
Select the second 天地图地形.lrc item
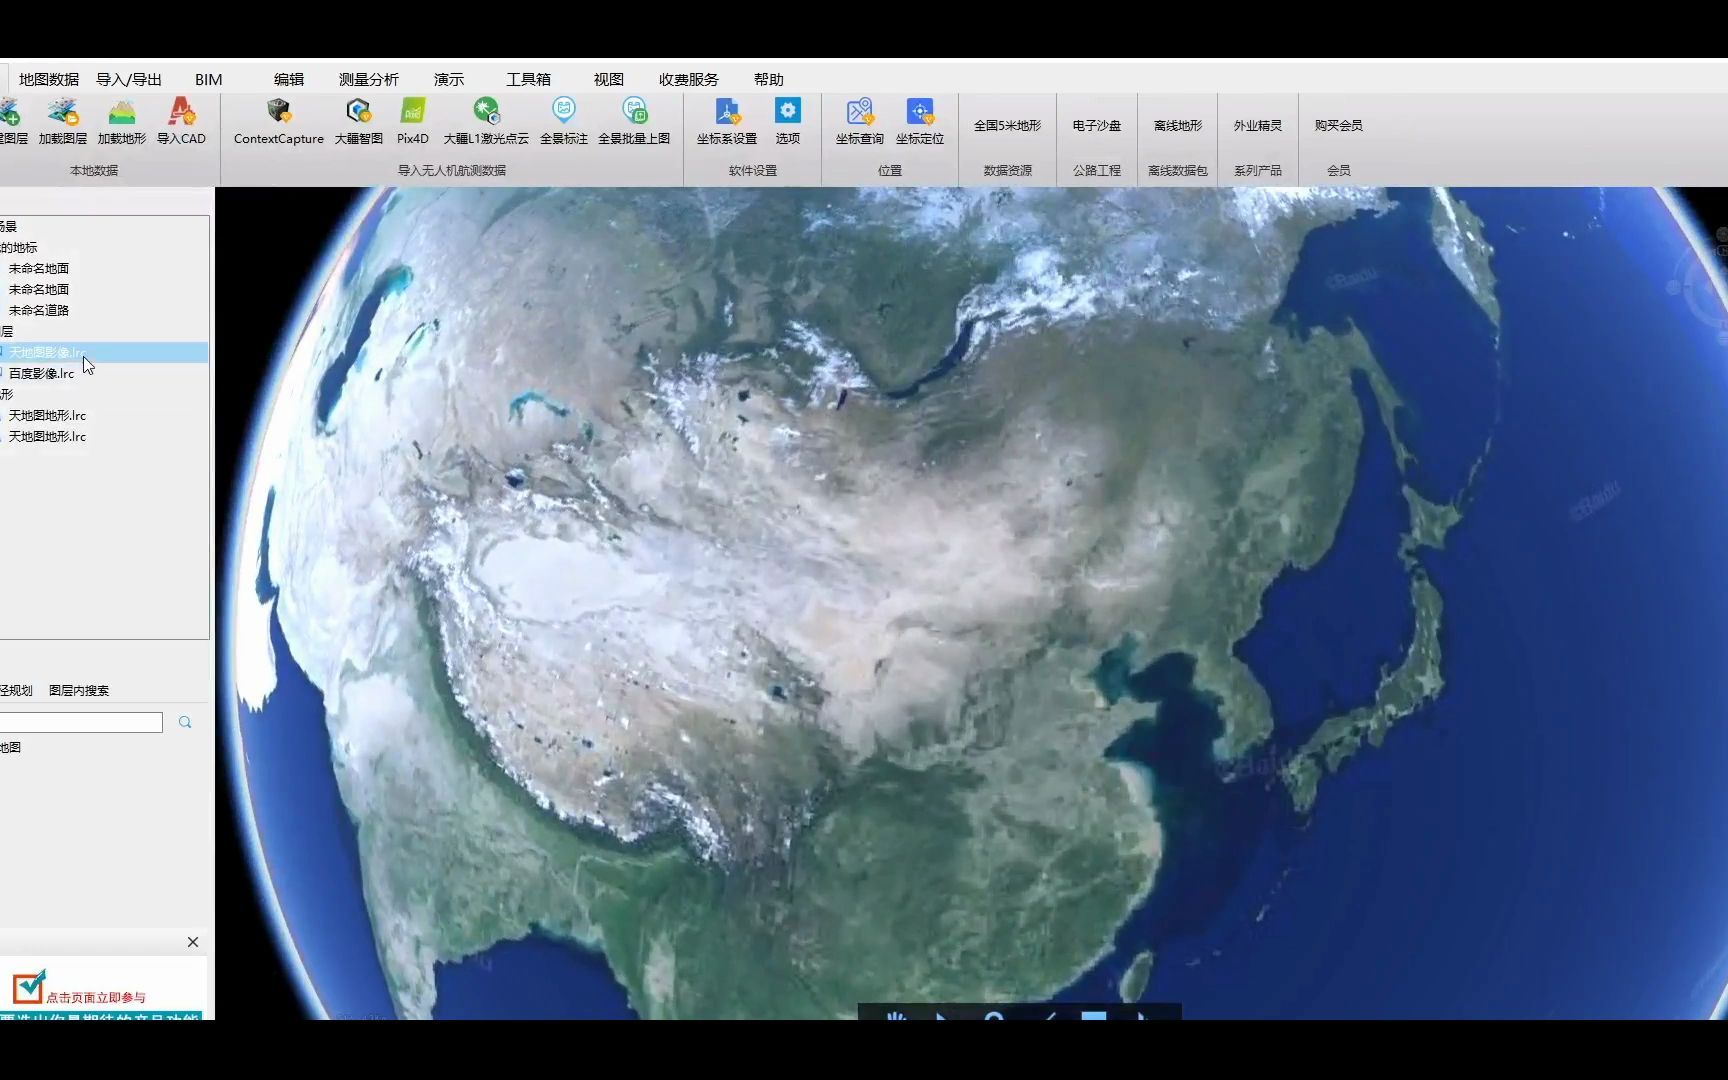[47, 436]
